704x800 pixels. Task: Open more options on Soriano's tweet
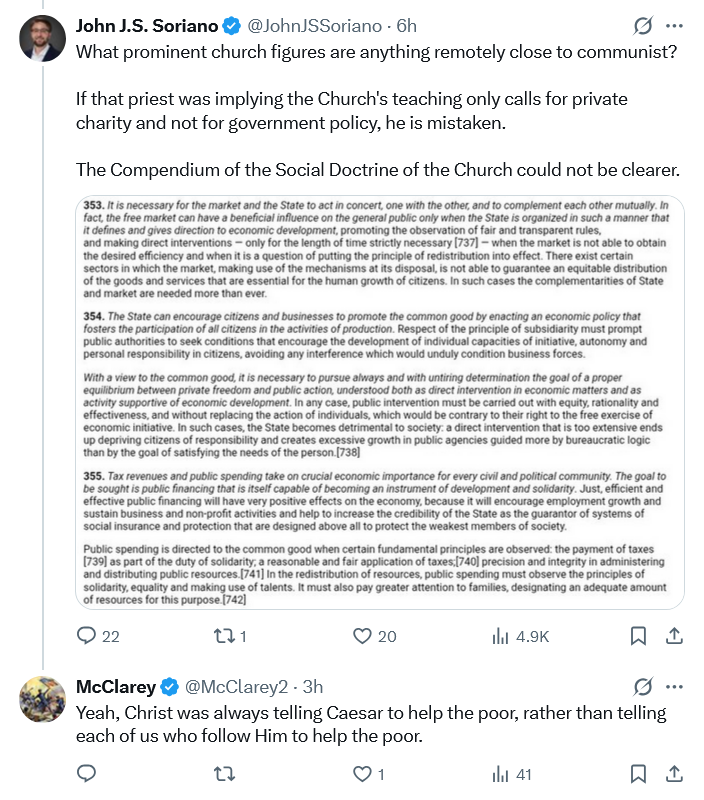[675, 25]
